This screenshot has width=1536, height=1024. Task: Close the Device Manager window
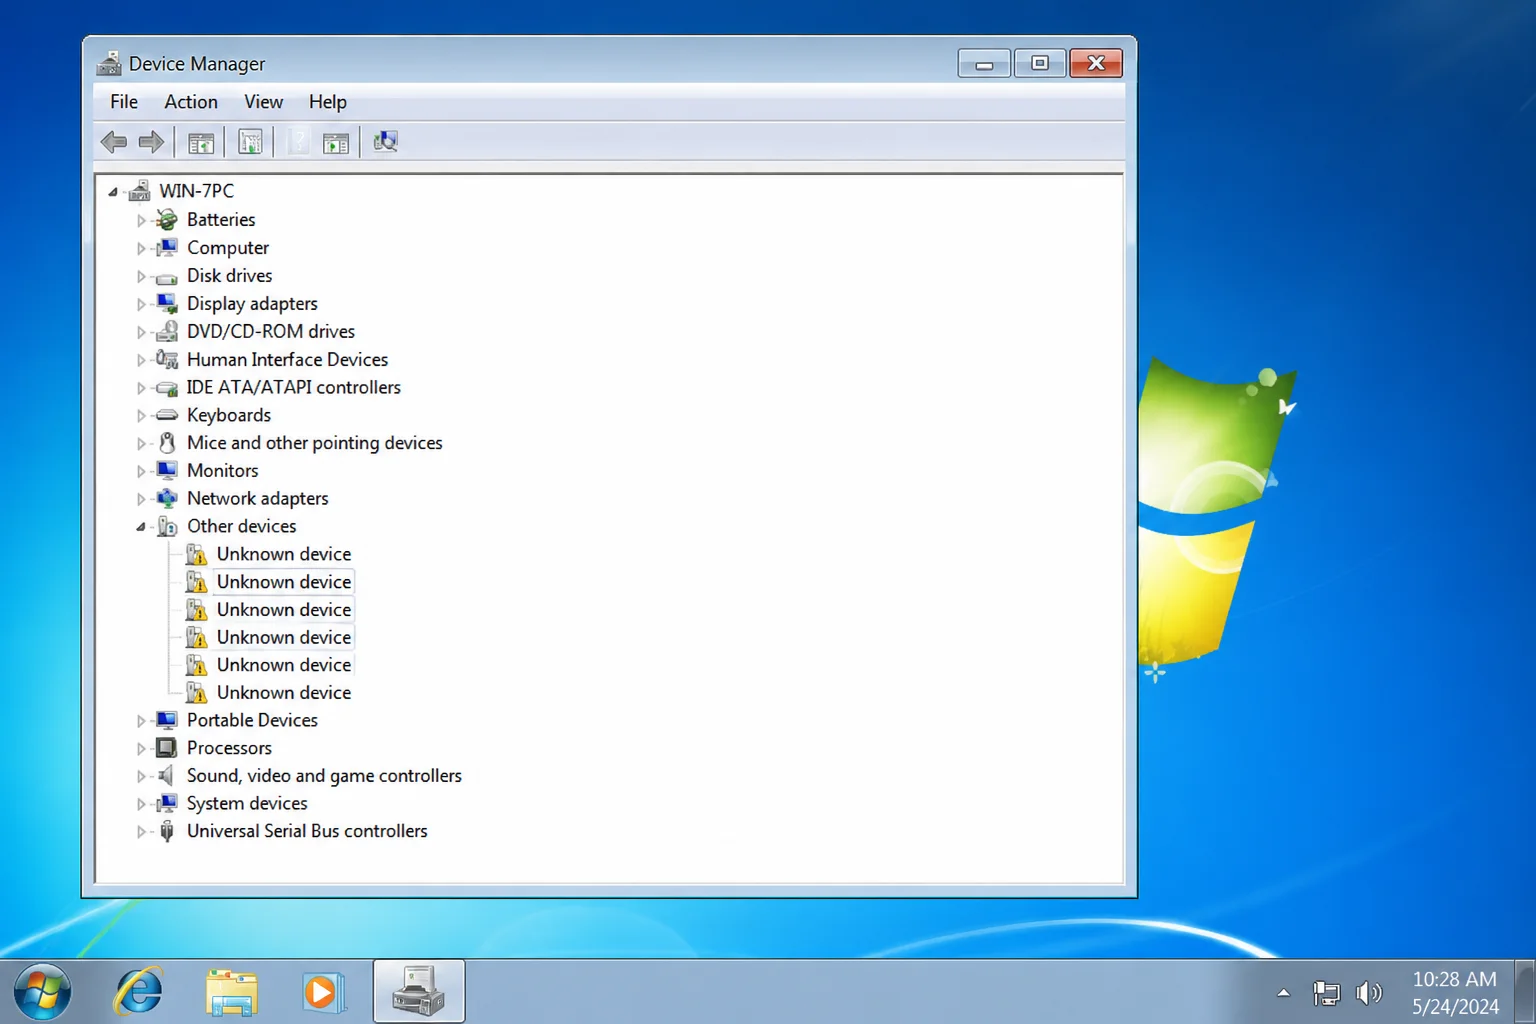coord(1096,63)
